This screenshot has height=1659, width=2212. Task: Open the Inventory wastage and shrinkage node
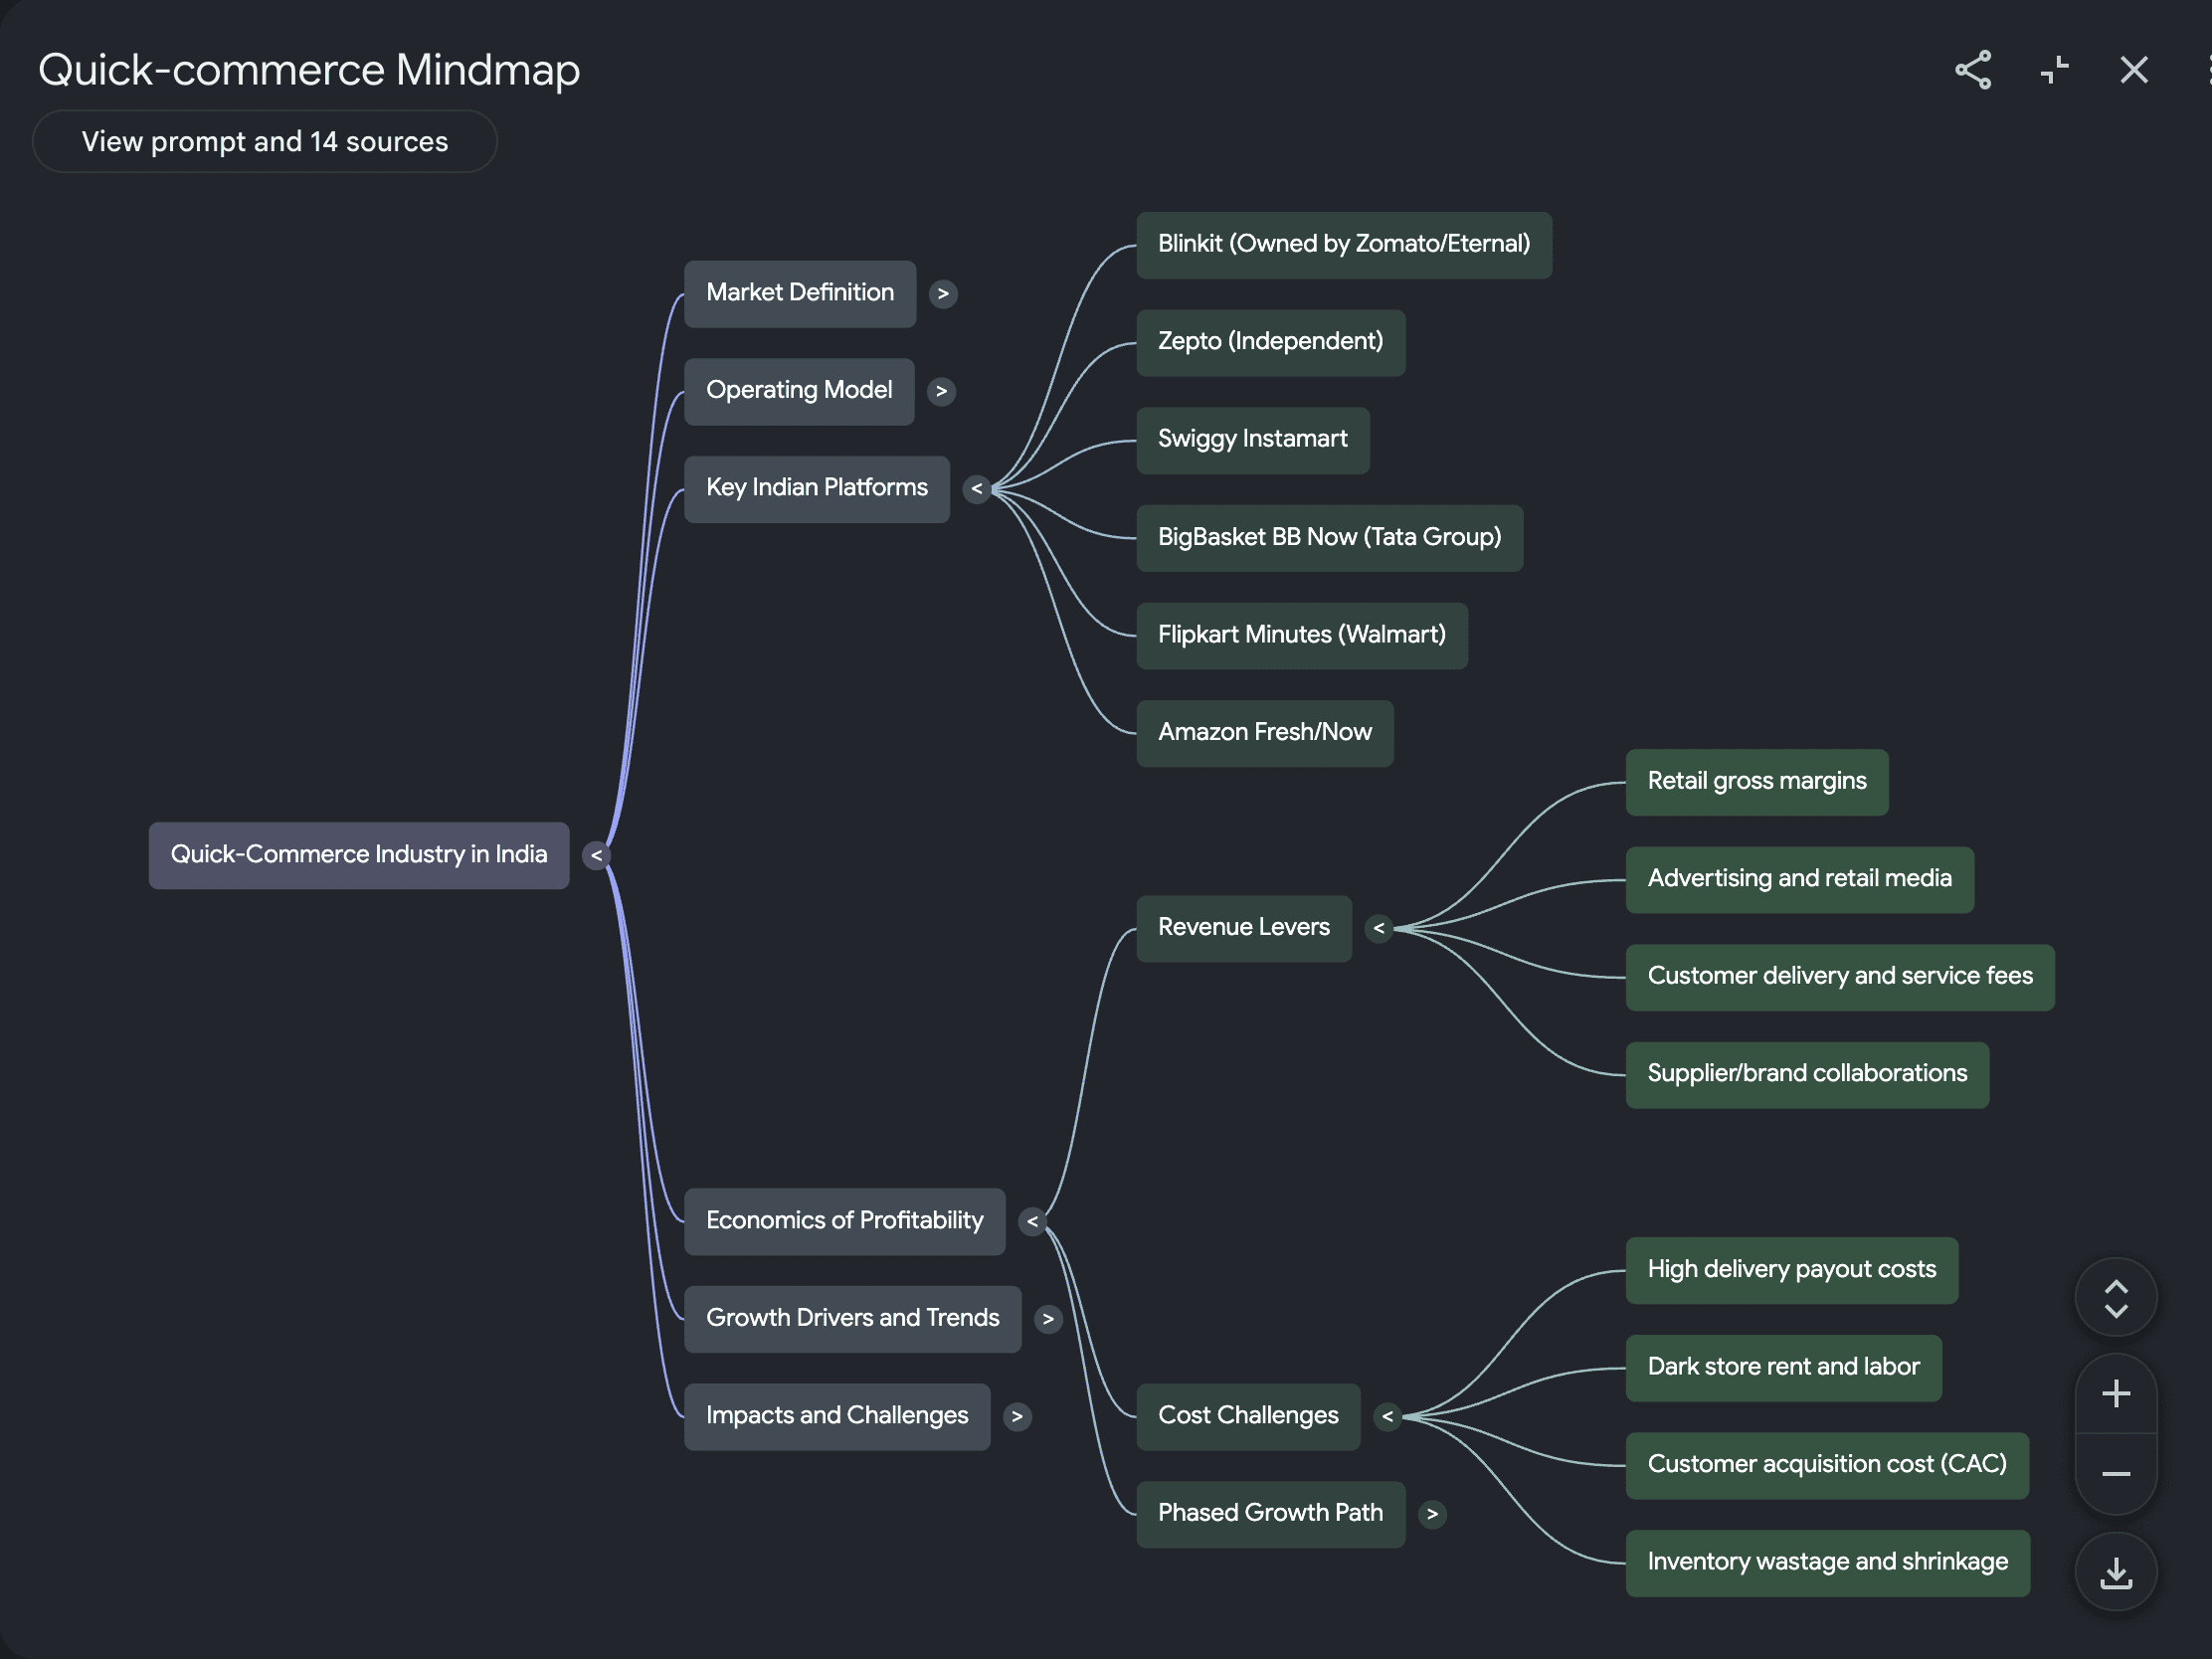tap(1828, 1563)
